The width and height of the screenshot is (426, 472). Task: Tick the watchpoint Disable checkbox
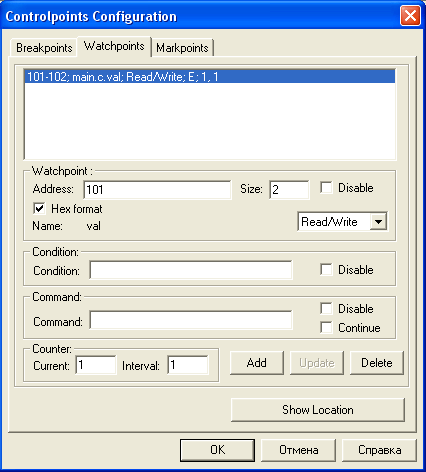(x=326, y=188)
